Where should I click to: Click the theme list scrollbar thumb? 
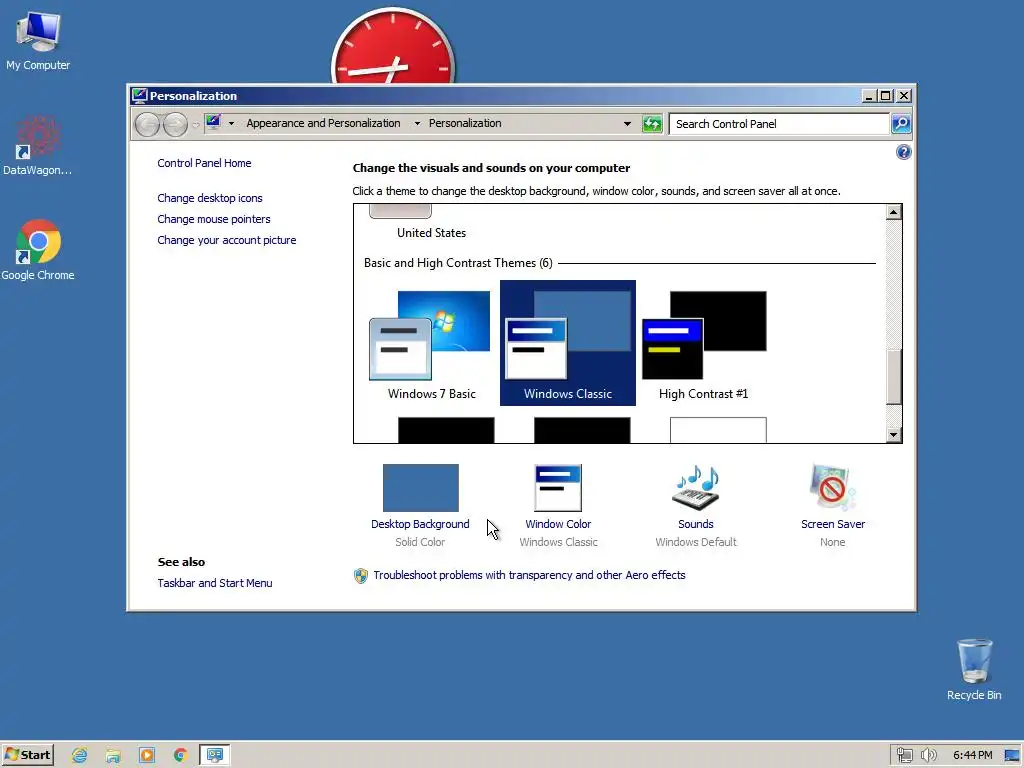click(894, 377)
